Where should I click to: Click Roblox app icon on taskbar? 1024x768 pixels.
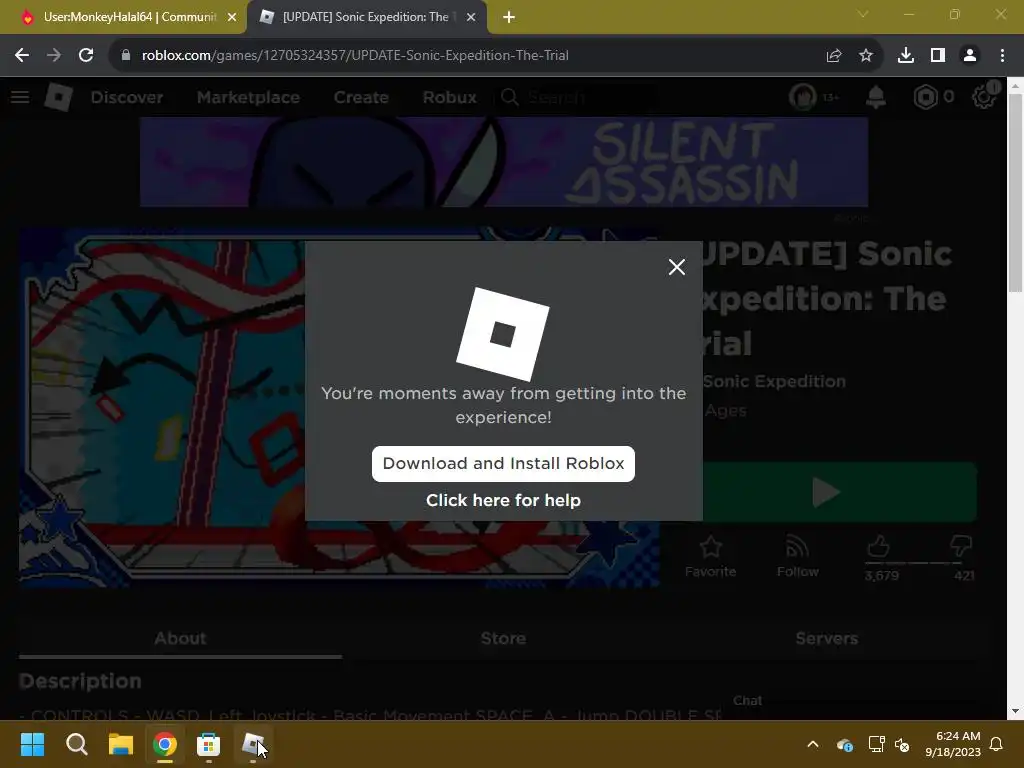pyautogui.click(x=253, y=744)
